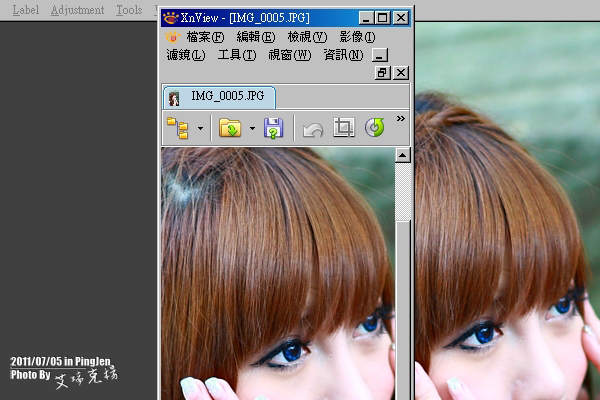Expand the open folder dropdown arrow
The image size is (600, 400).
(x=252, y=128)
